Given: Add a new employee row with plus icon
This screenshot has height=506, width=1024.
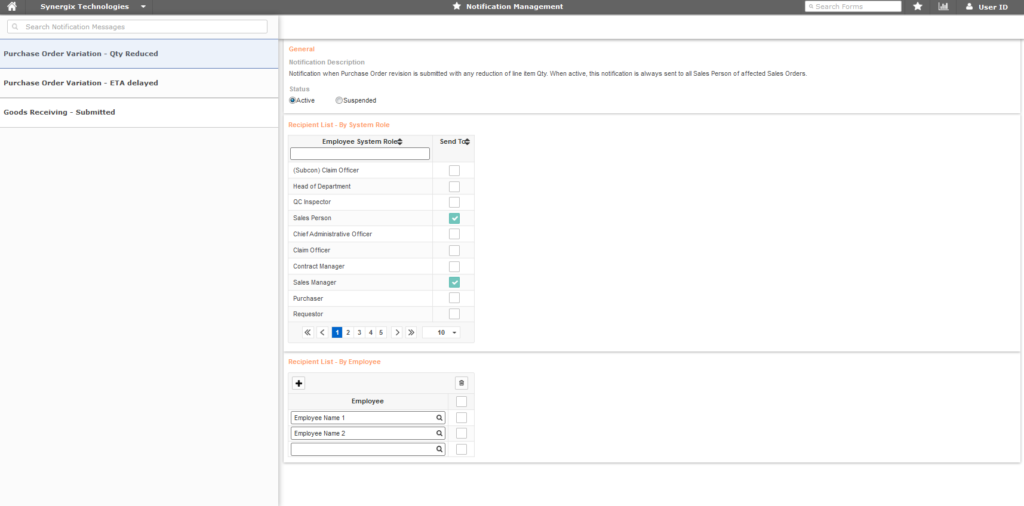Looking at the screenshot, I should [x=298, y=383].
